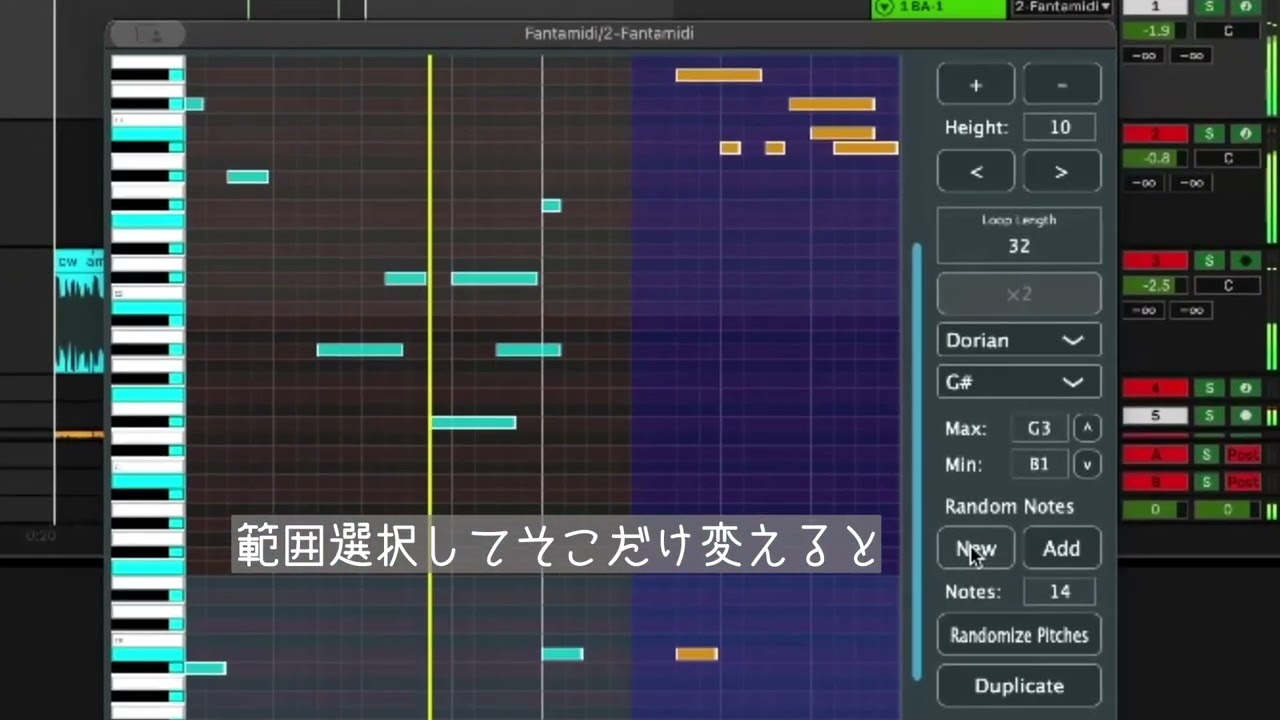Viewport: 1280px width, 720px height.
Task: Mute track 1 via its activator
Action: point(1156,7)
